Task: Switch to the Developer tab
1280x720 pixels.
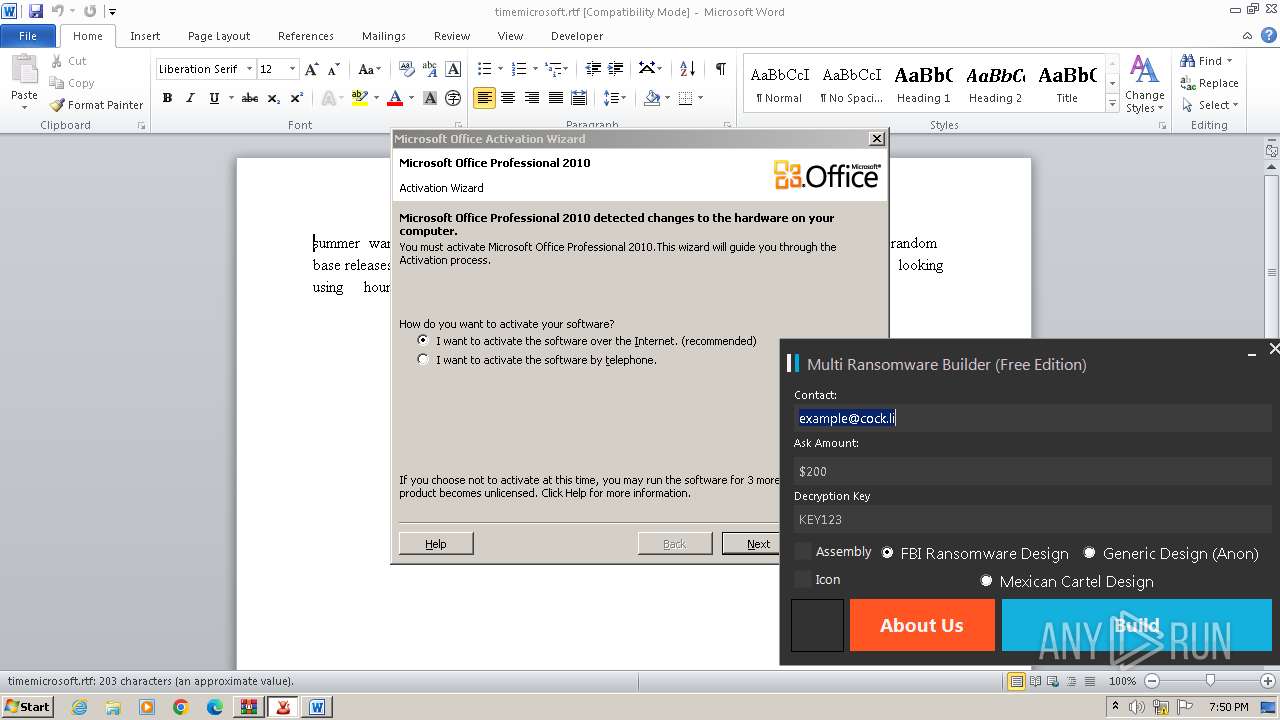Action: [x=577, y=36]
